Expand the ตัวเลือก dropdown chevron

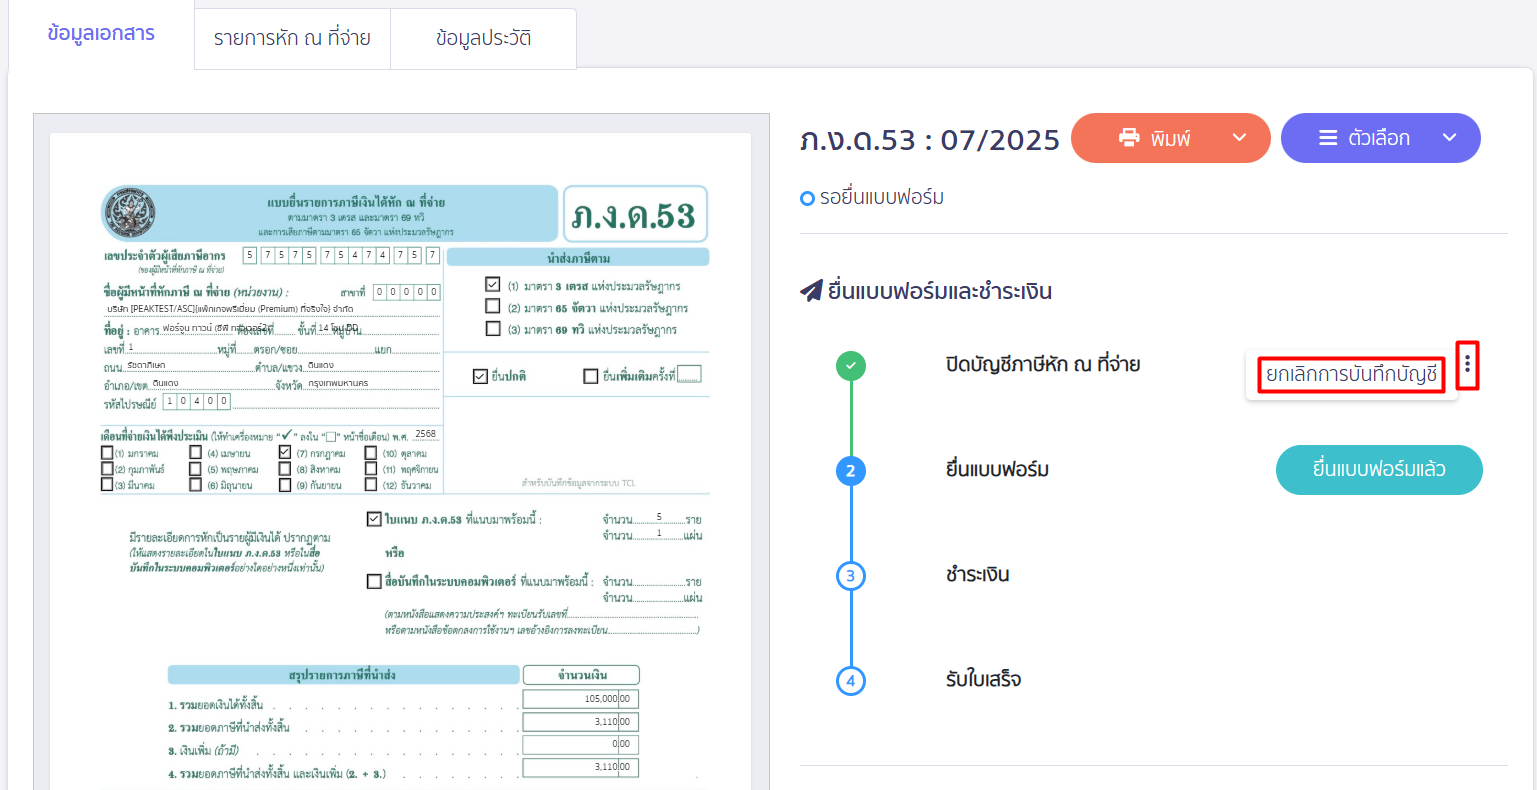1449,138
